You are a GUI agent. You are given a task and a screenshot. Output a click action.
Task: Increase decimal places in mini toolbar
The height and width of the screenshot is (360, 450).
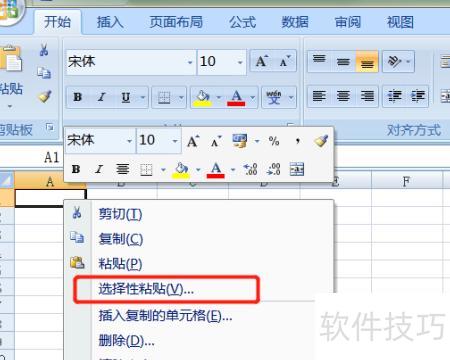[250, 169]
